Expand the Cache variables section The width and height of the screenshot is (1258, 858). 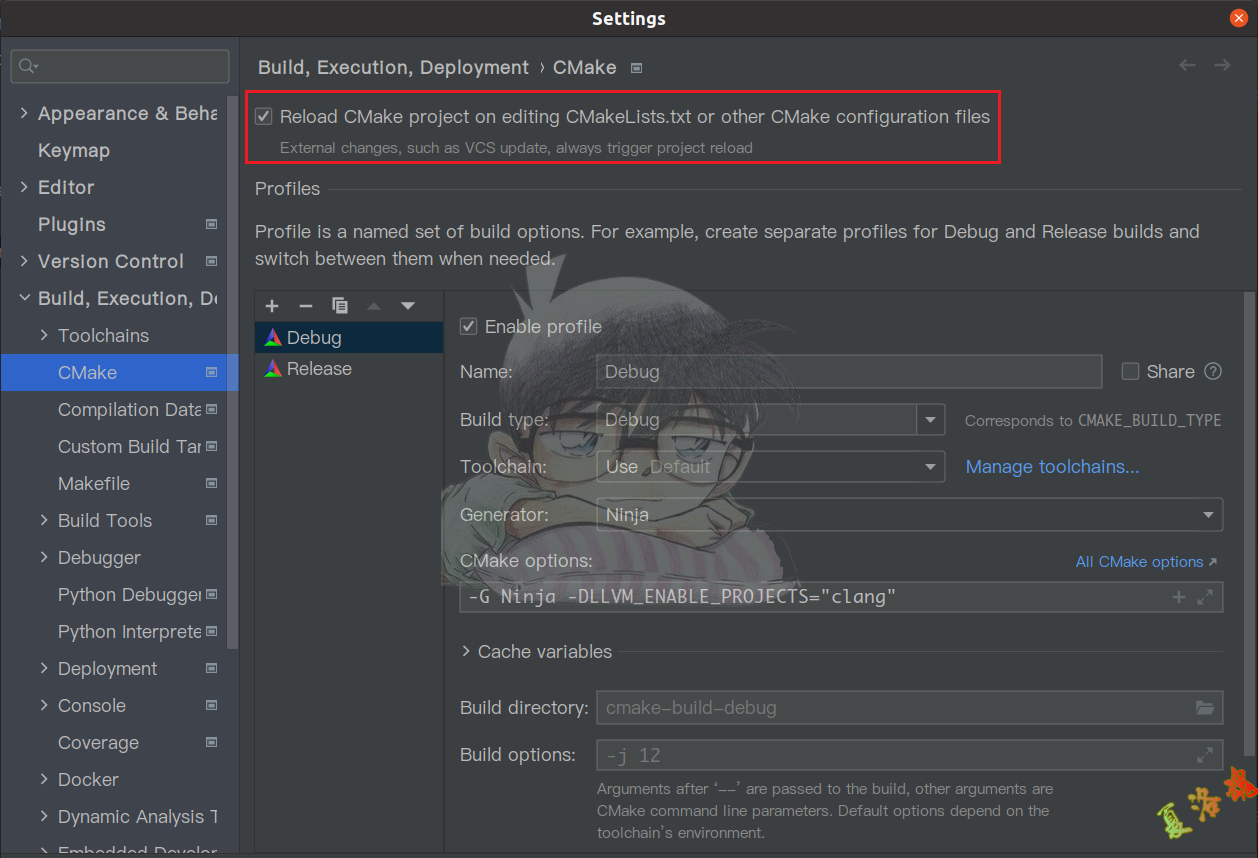point(465,651)
